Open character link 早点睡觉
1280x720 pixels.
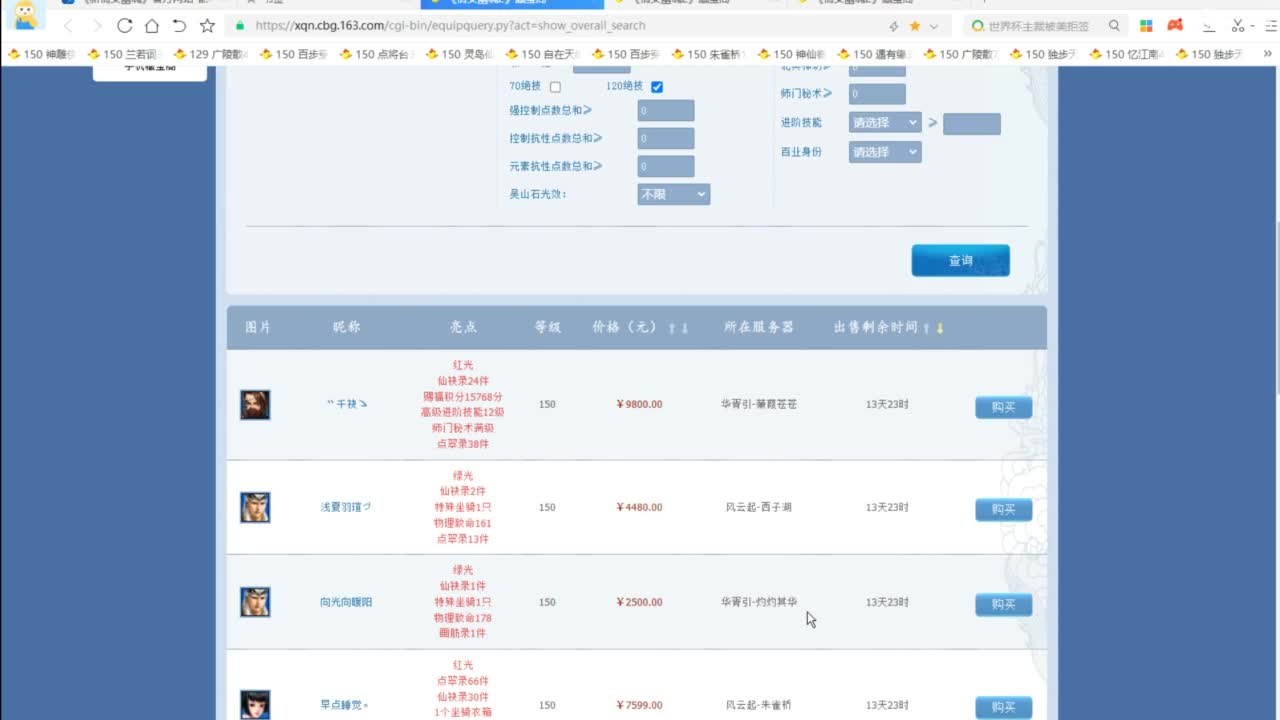coord(345,705)
